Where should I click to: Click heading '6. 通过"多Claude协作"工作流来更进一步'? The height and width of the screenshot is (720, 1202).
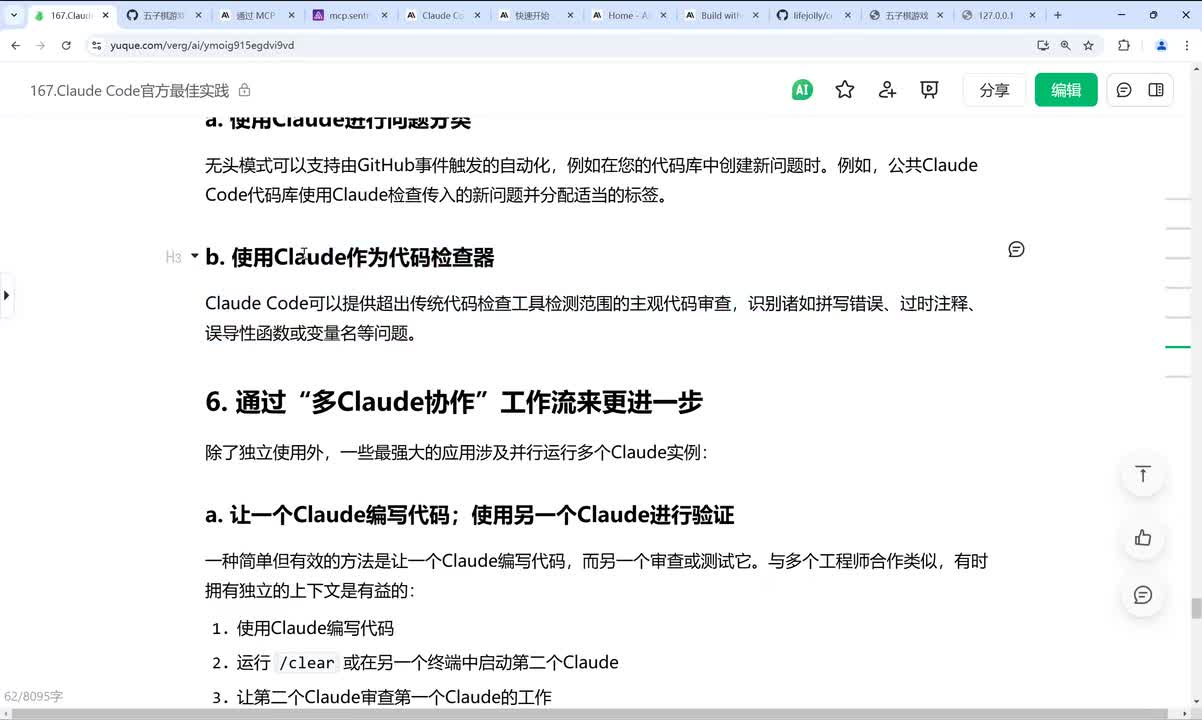tap(454, 402)
